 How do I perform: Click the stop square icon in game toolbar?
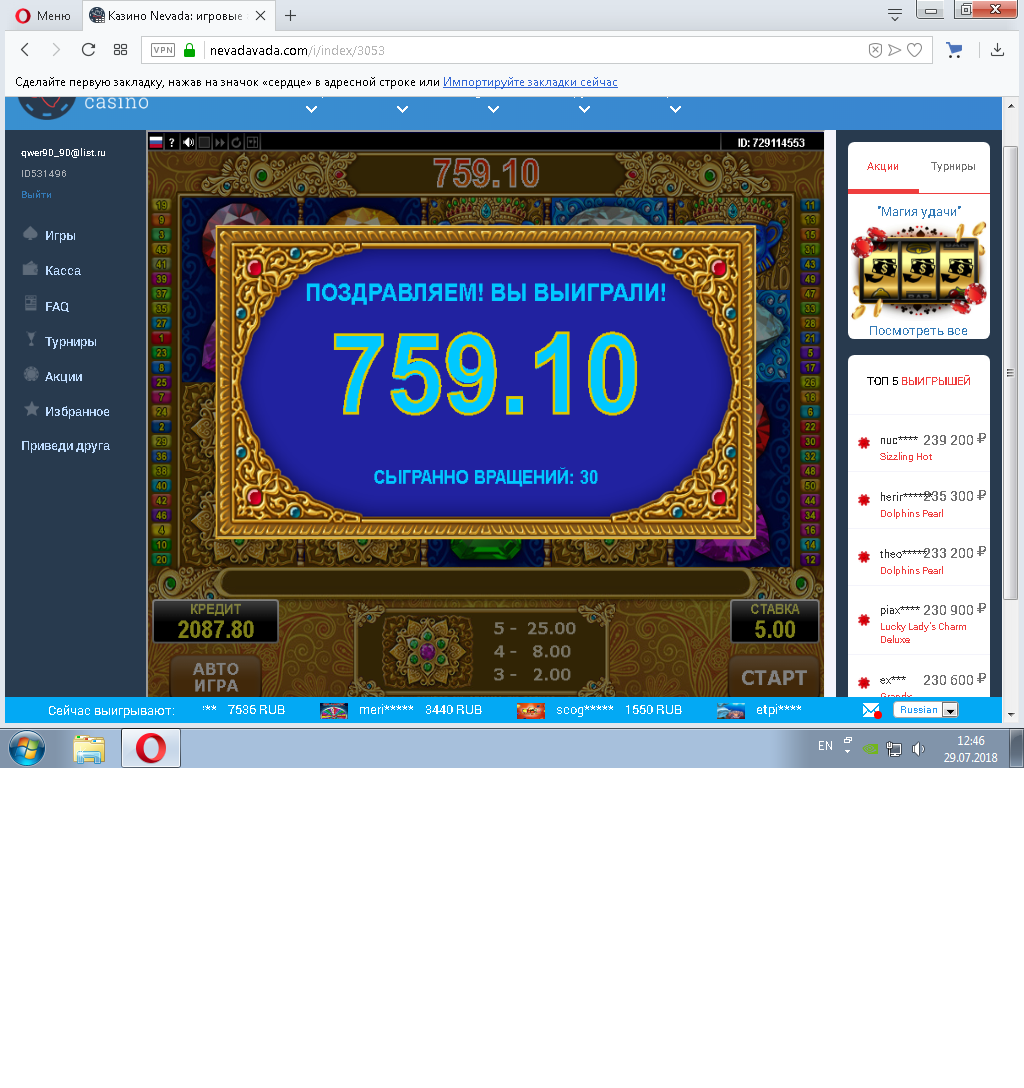coord(204,142)
